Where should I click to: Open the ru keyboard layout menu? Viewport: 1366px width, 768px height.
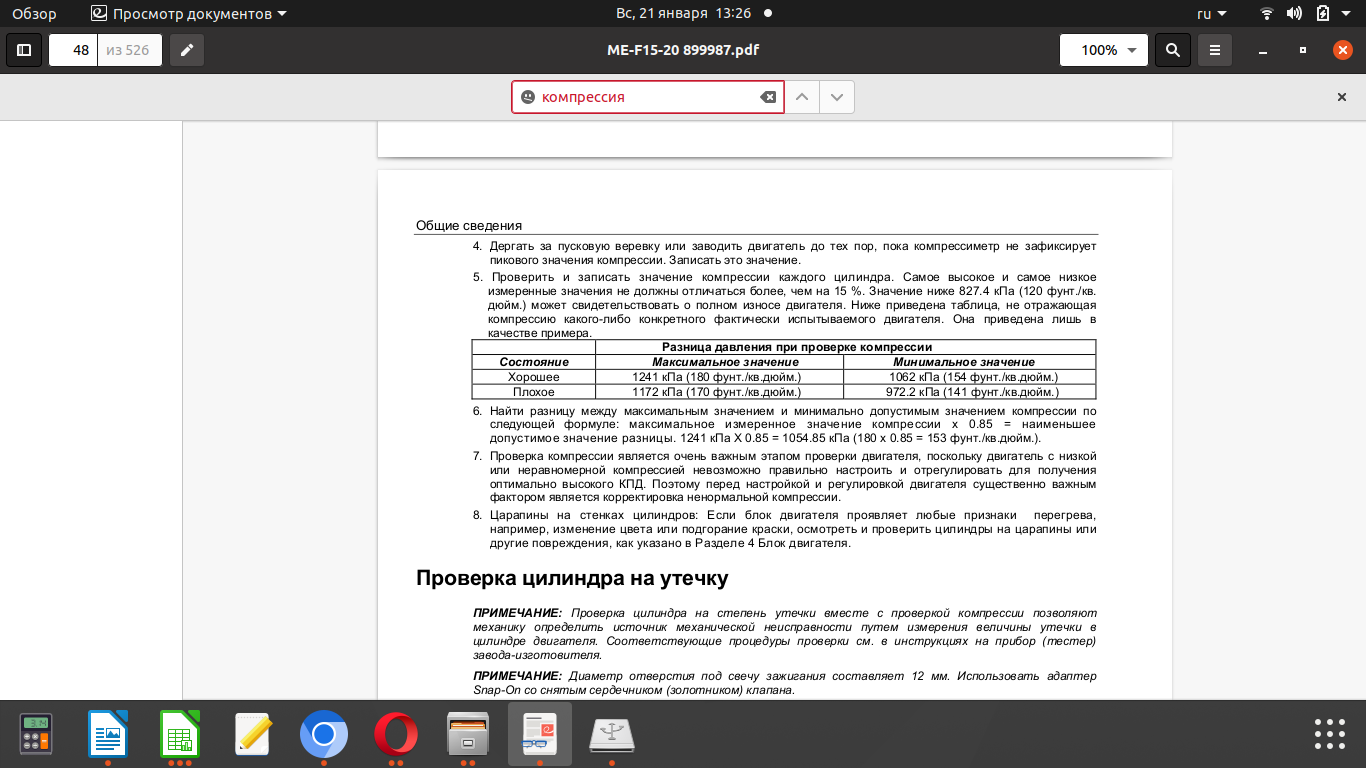tap(1210, 14)
